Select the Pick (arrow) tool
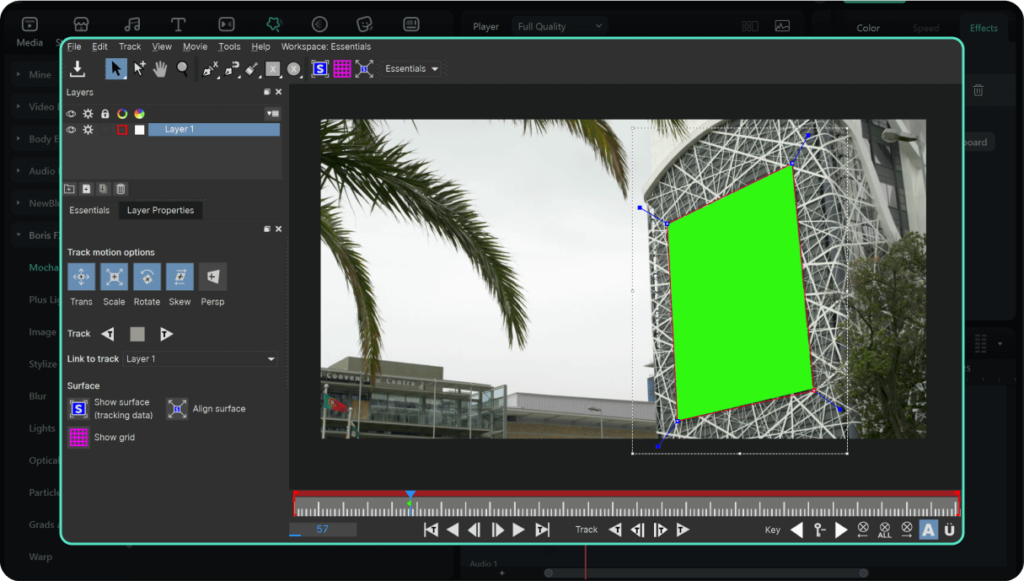The width and height of the screenshot is (1024, 581). click(x=116, y=68)
